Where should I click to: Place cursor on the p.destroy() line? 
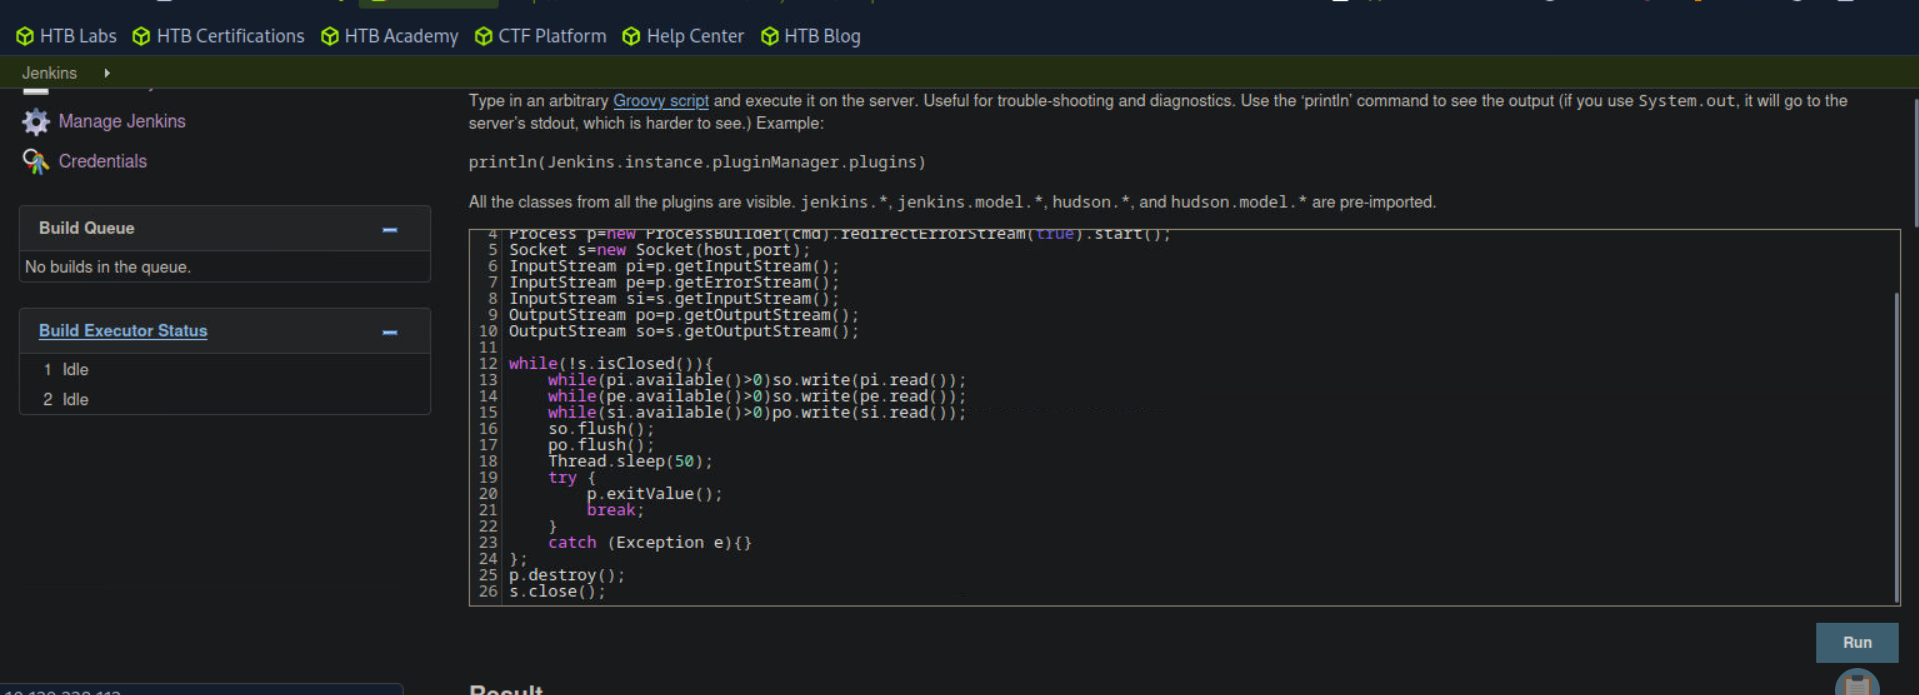tap(567, 575)
